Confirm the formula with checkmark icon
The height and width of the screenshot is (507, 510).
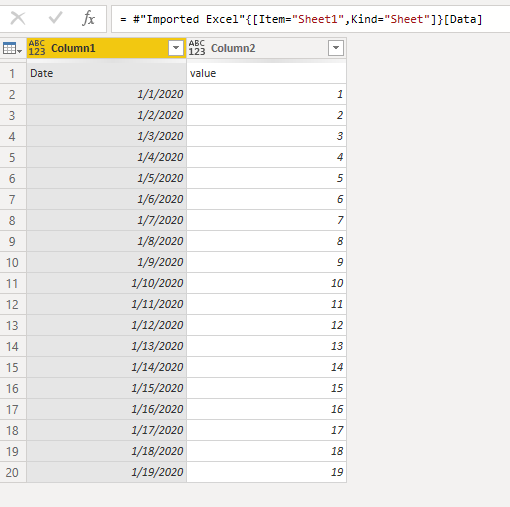pos(55,18)
